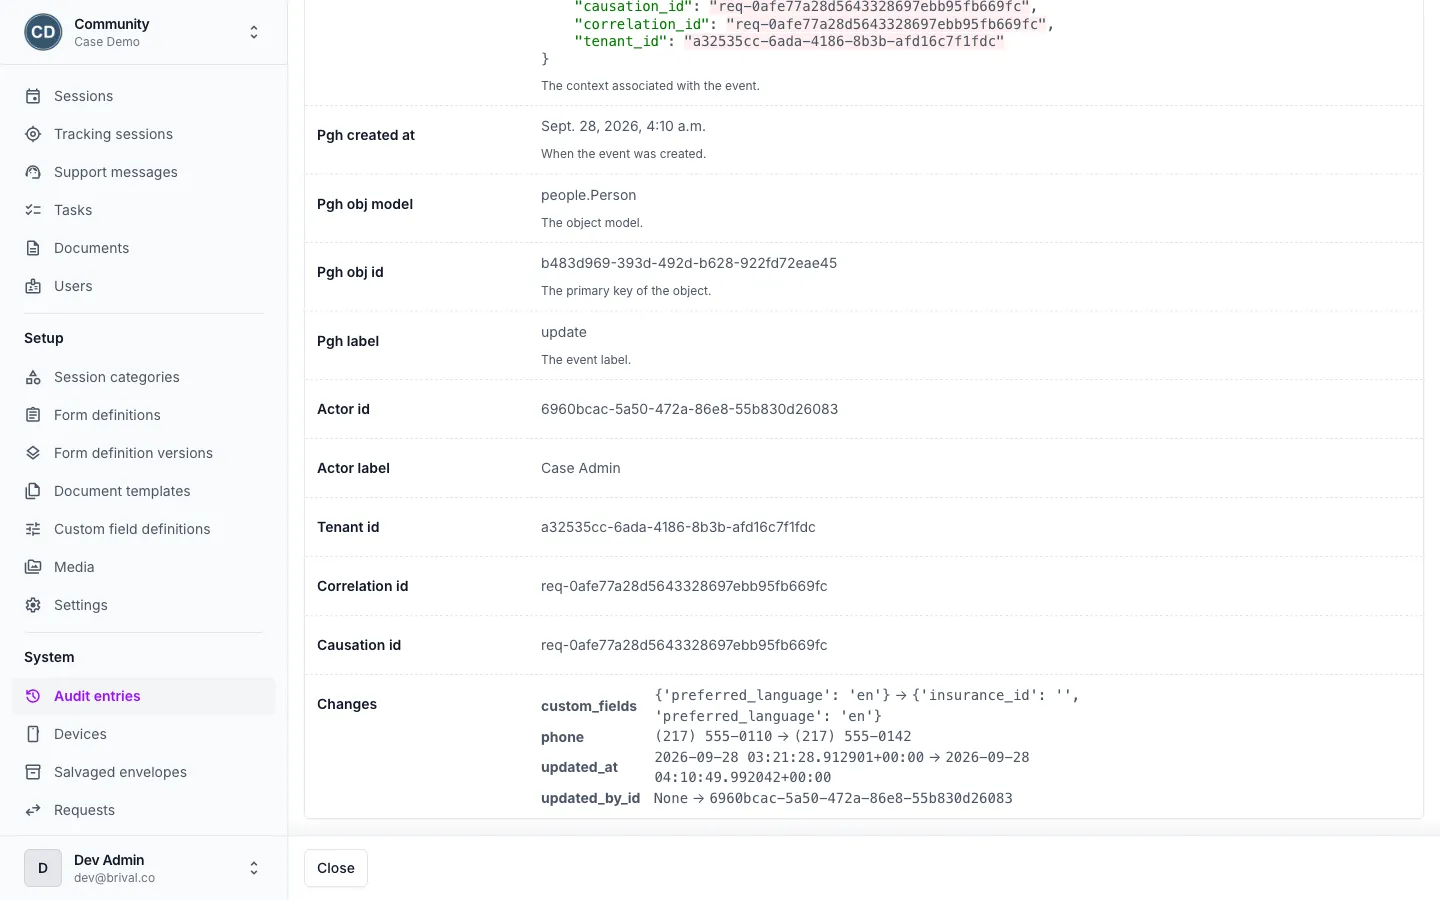The height and width of the screenshot is (900, 1440).
Task: Click the Salvaged envelopes archive icon
Action: pos(33,772)
